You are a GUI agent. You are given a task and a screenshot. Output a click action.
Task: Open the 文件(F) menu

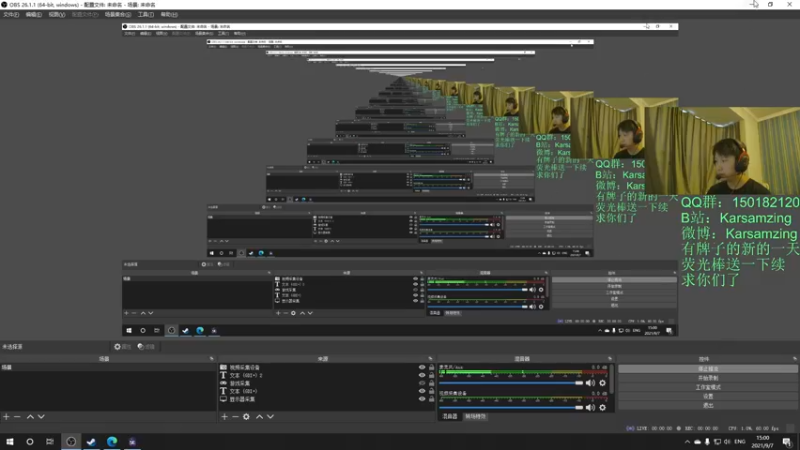click(11, 15)
